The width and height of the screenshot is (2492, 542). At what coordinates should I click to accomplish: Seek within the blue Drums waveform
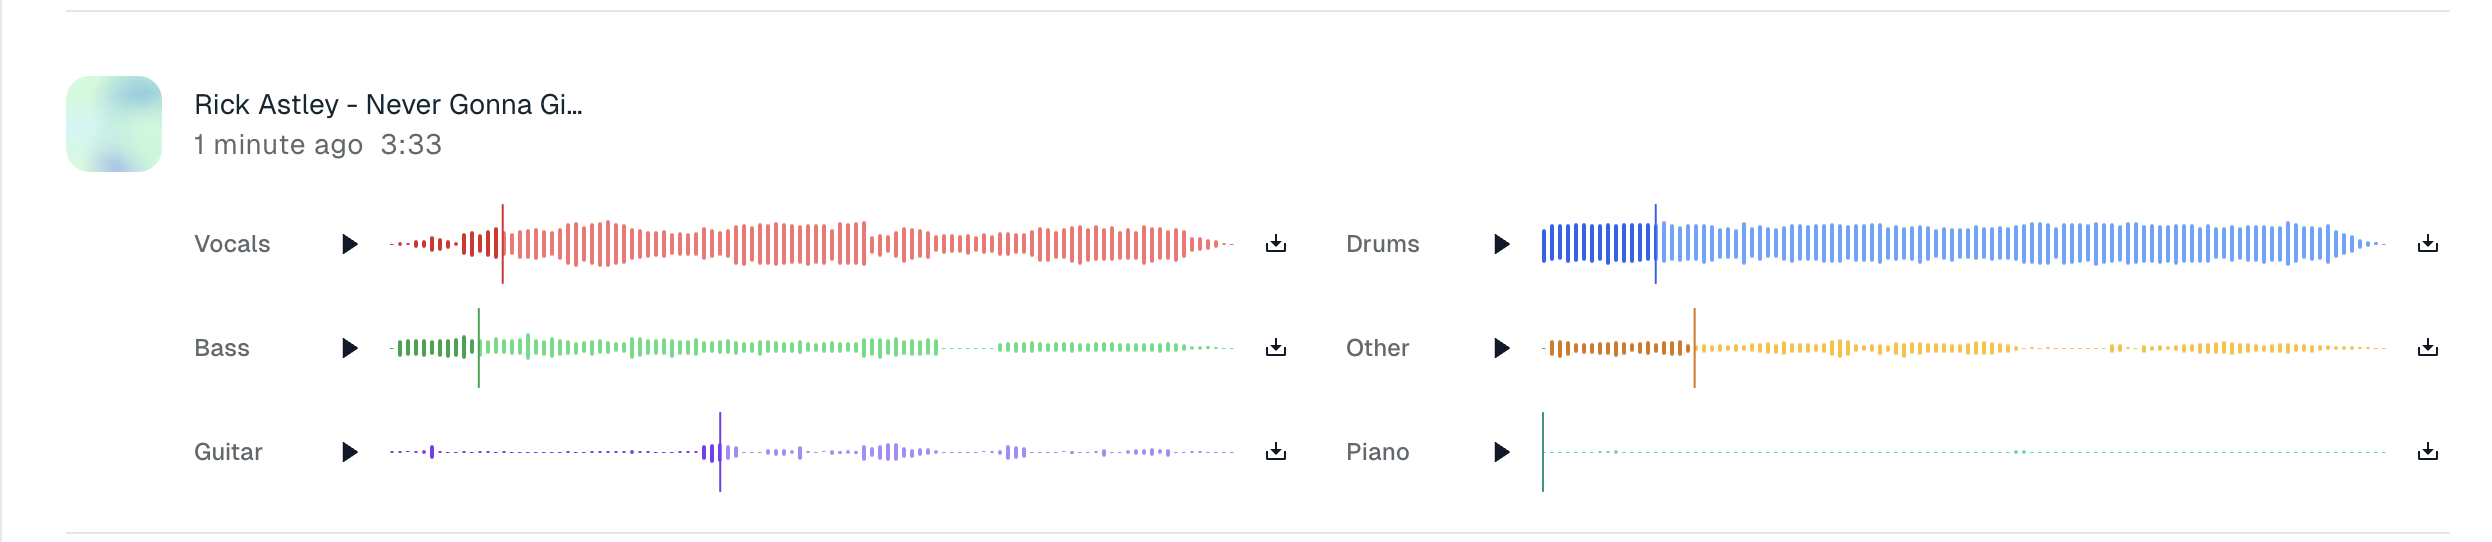pos(1960,244)
